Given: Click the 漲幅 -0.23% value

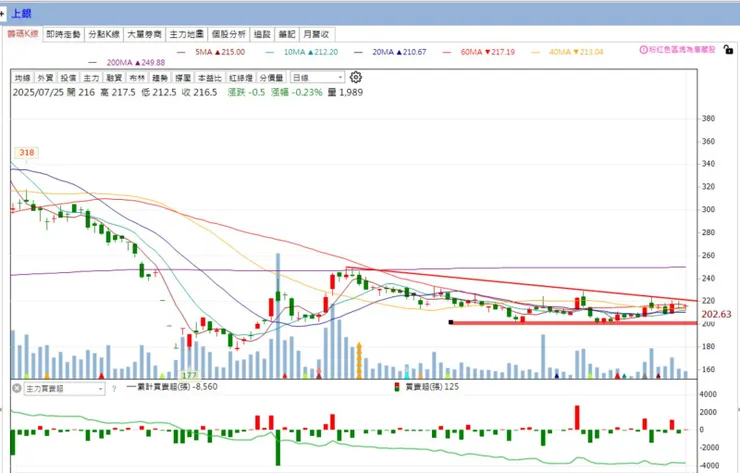Looking at the screenshot, I should pyautogui.click(x=296, y=93).
